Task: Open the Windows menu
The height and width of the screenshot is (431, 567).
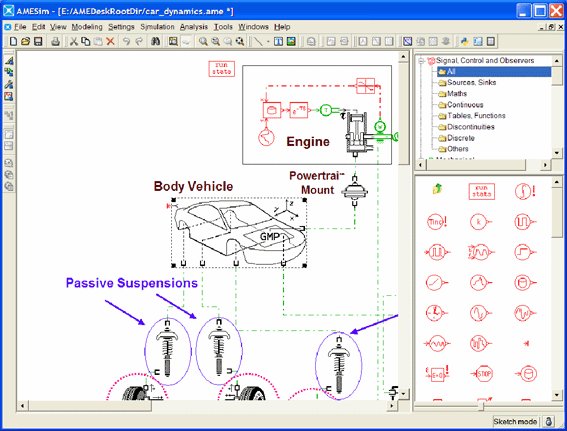Action: point(253,27)
